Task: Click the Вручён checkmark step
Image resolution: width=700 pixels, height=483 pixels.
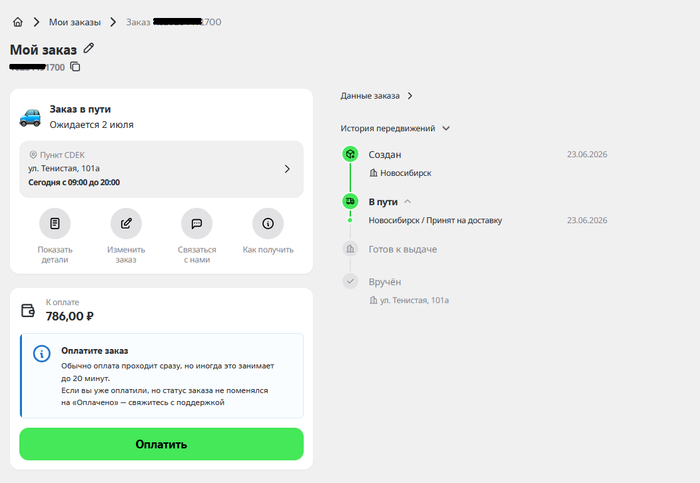Action: (350, 281)
